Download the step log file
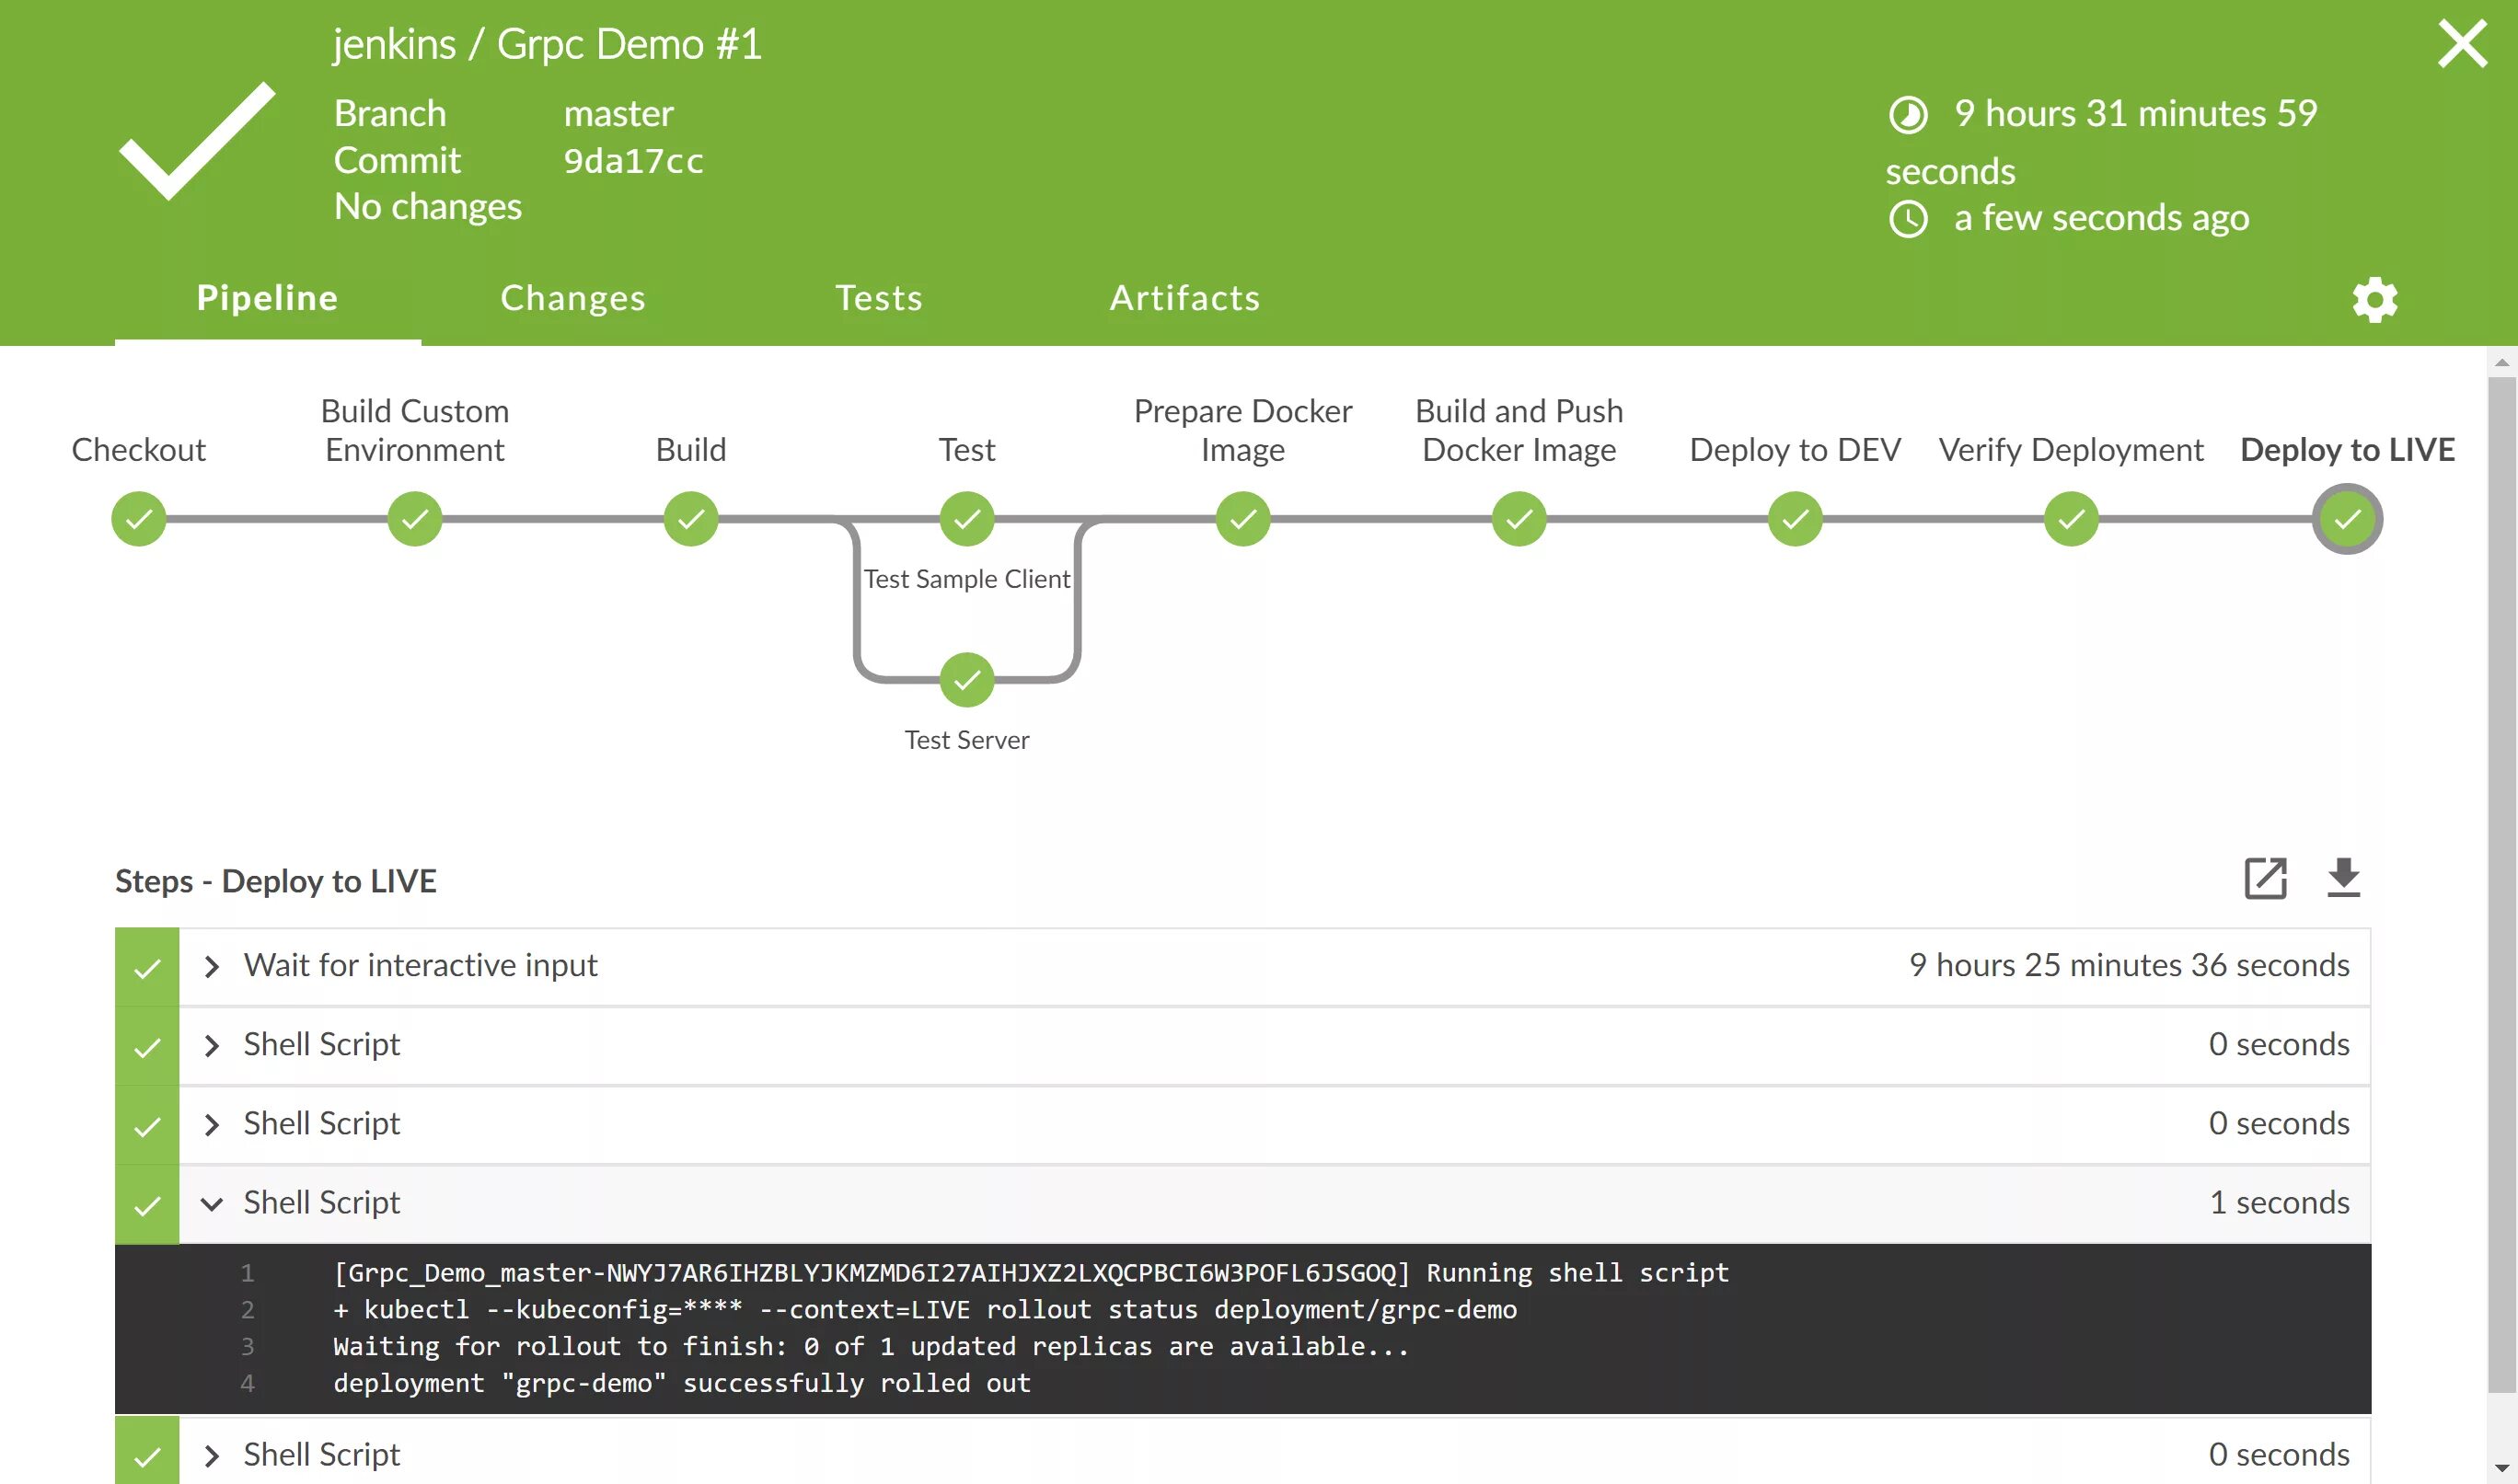This screenshot has width=2518, height=1484. pos(2343,878)
